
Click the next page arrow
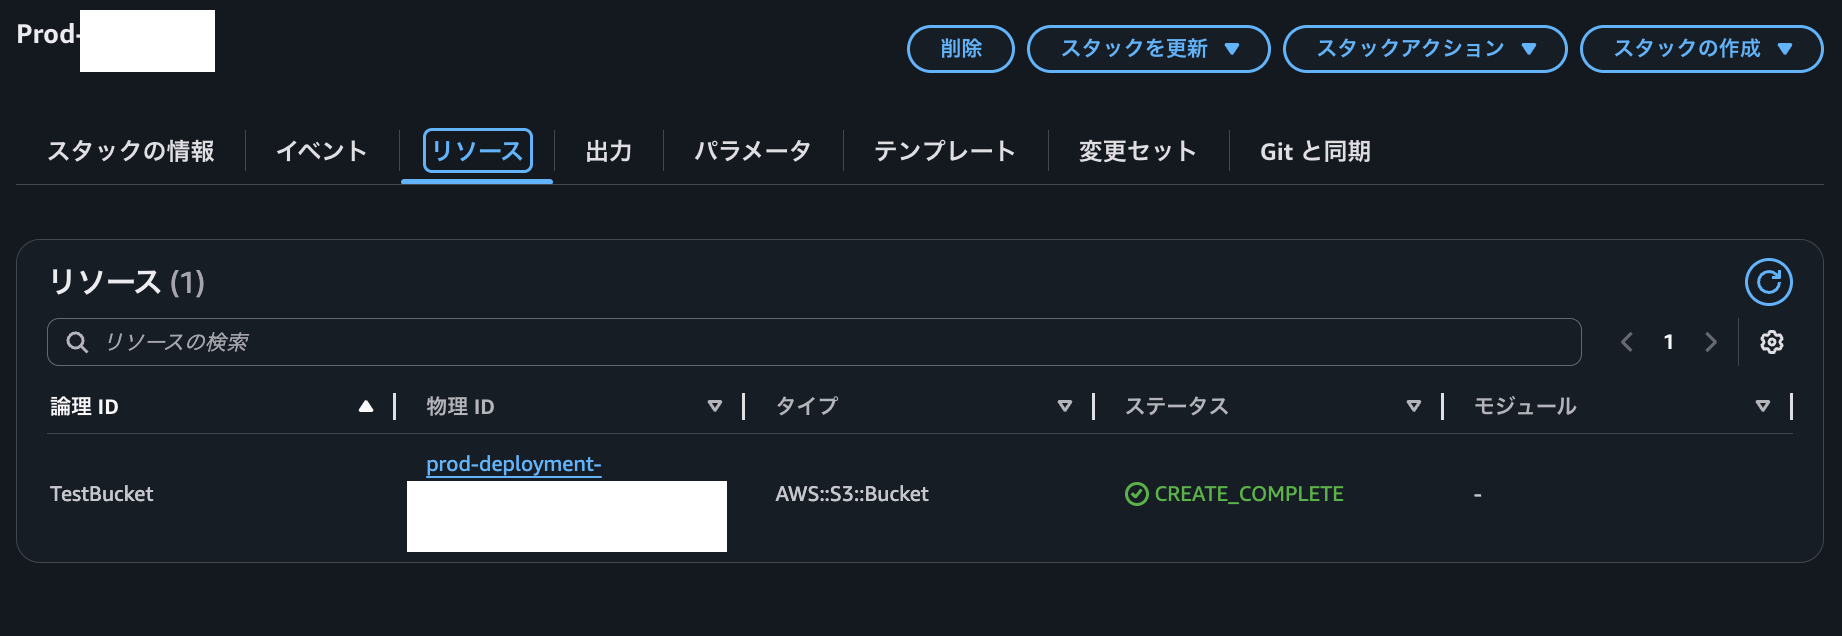click(x=1711, y=341)
